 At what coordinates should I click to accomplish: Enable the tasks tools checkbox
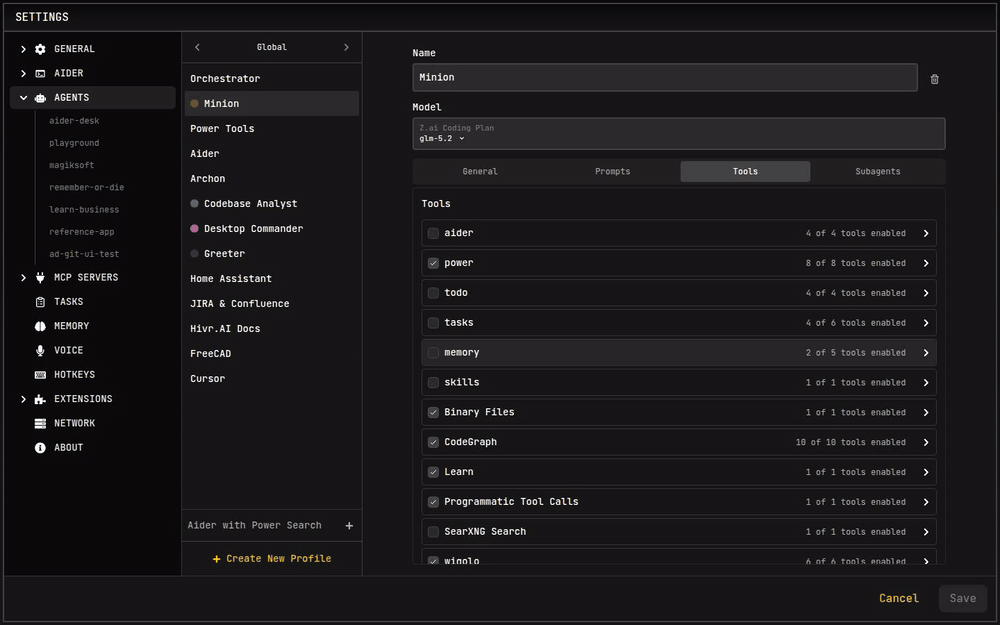[433, 323]
